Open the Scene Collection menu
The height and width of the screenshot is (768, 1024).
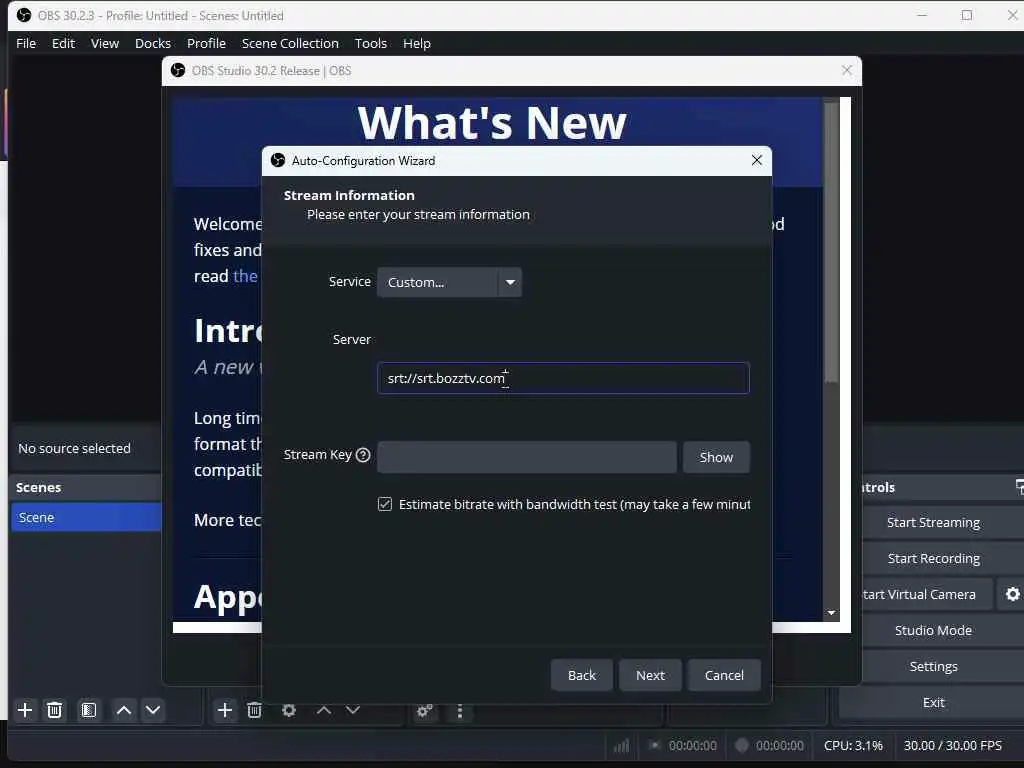[x=290, y=43]
